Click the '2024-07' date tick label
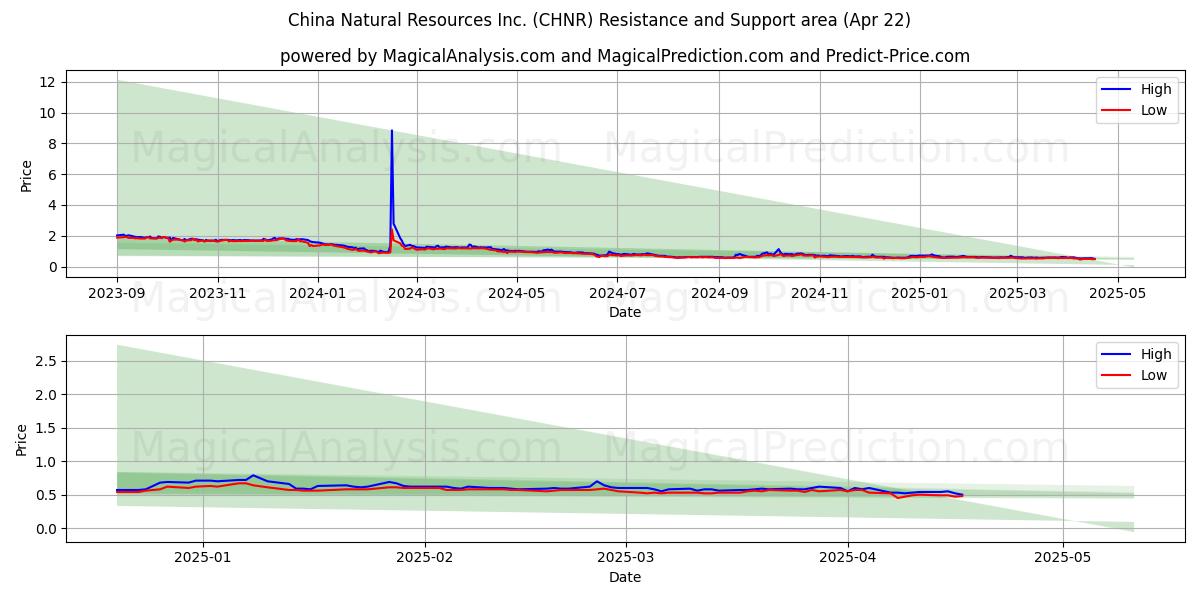This screenshot has width=1200, height=600. click(x=618, y=294)
